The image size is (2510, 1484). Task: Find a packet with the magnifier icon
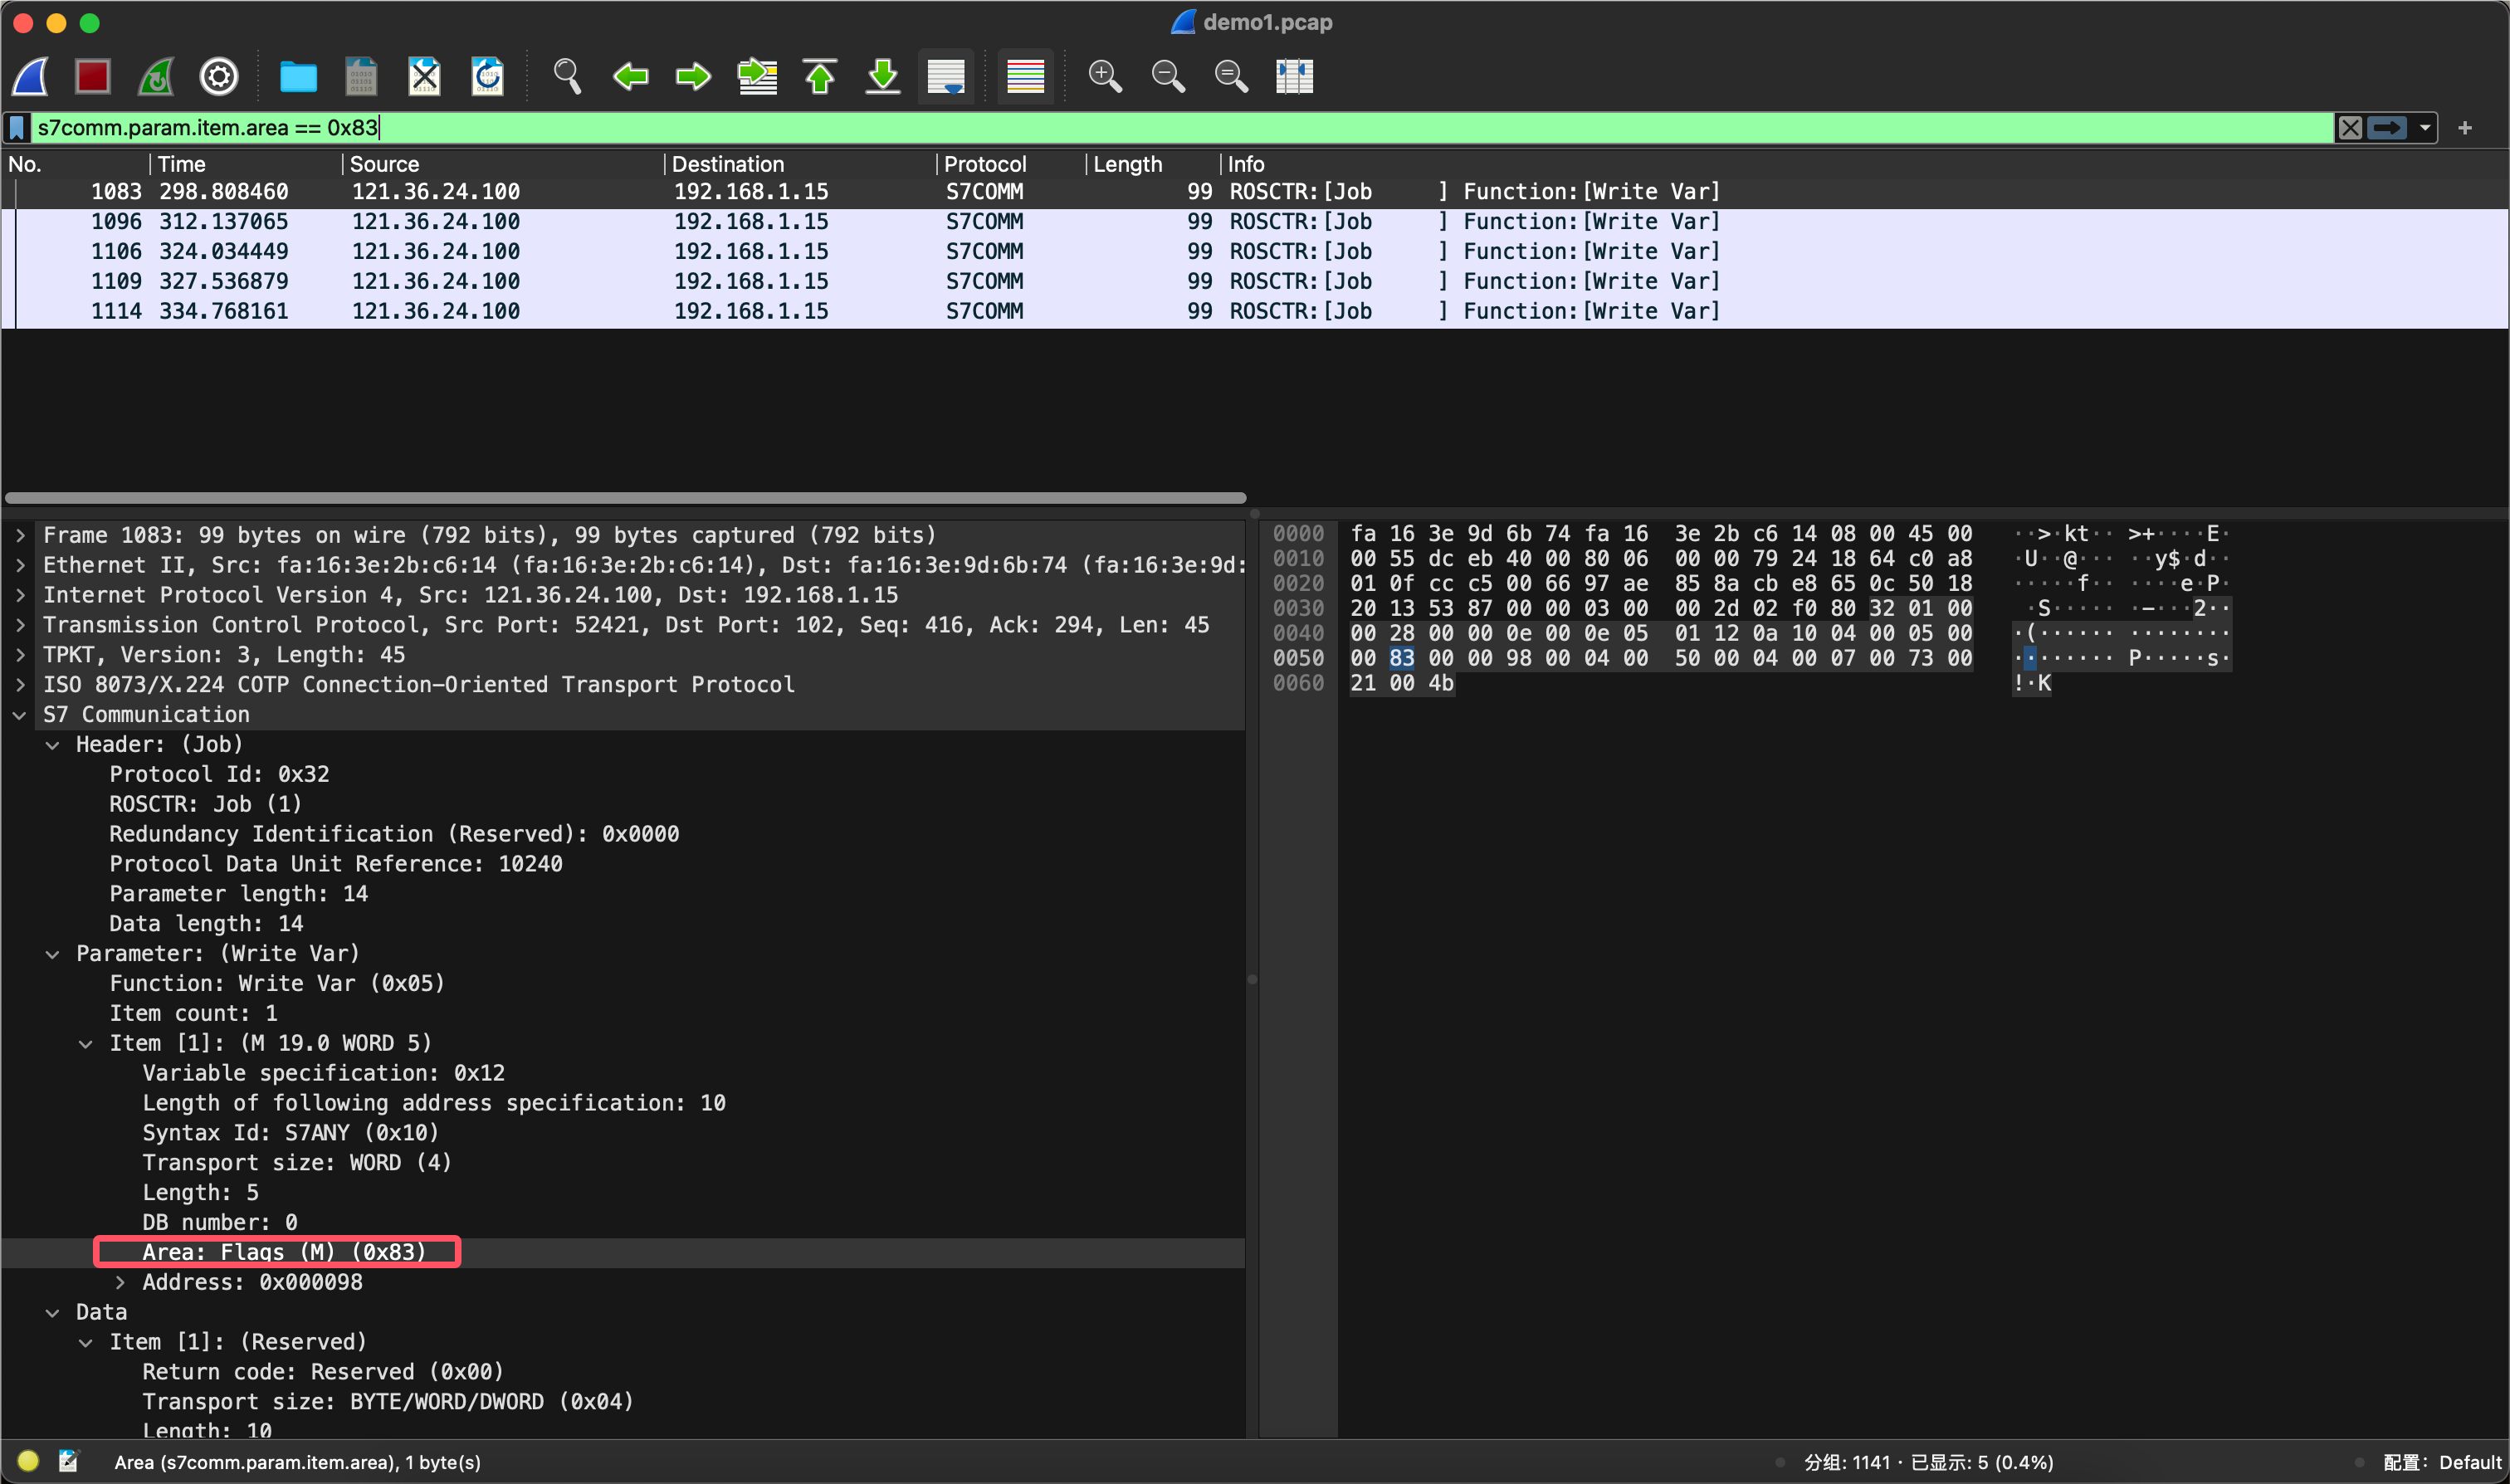(567, 76)
